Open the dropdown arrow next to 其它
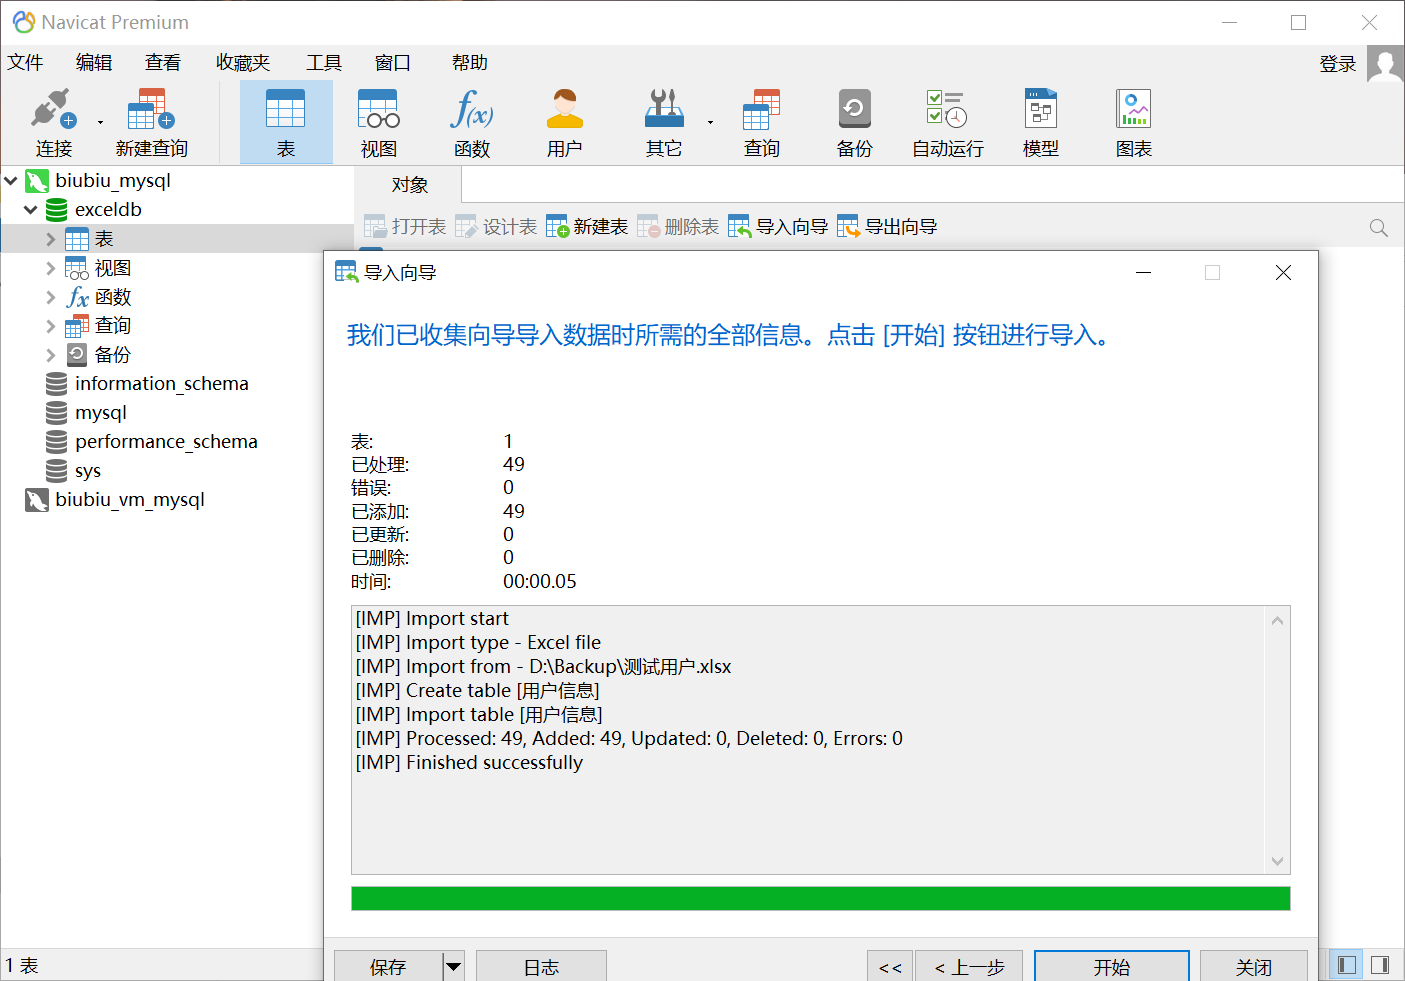 [711, 122]
